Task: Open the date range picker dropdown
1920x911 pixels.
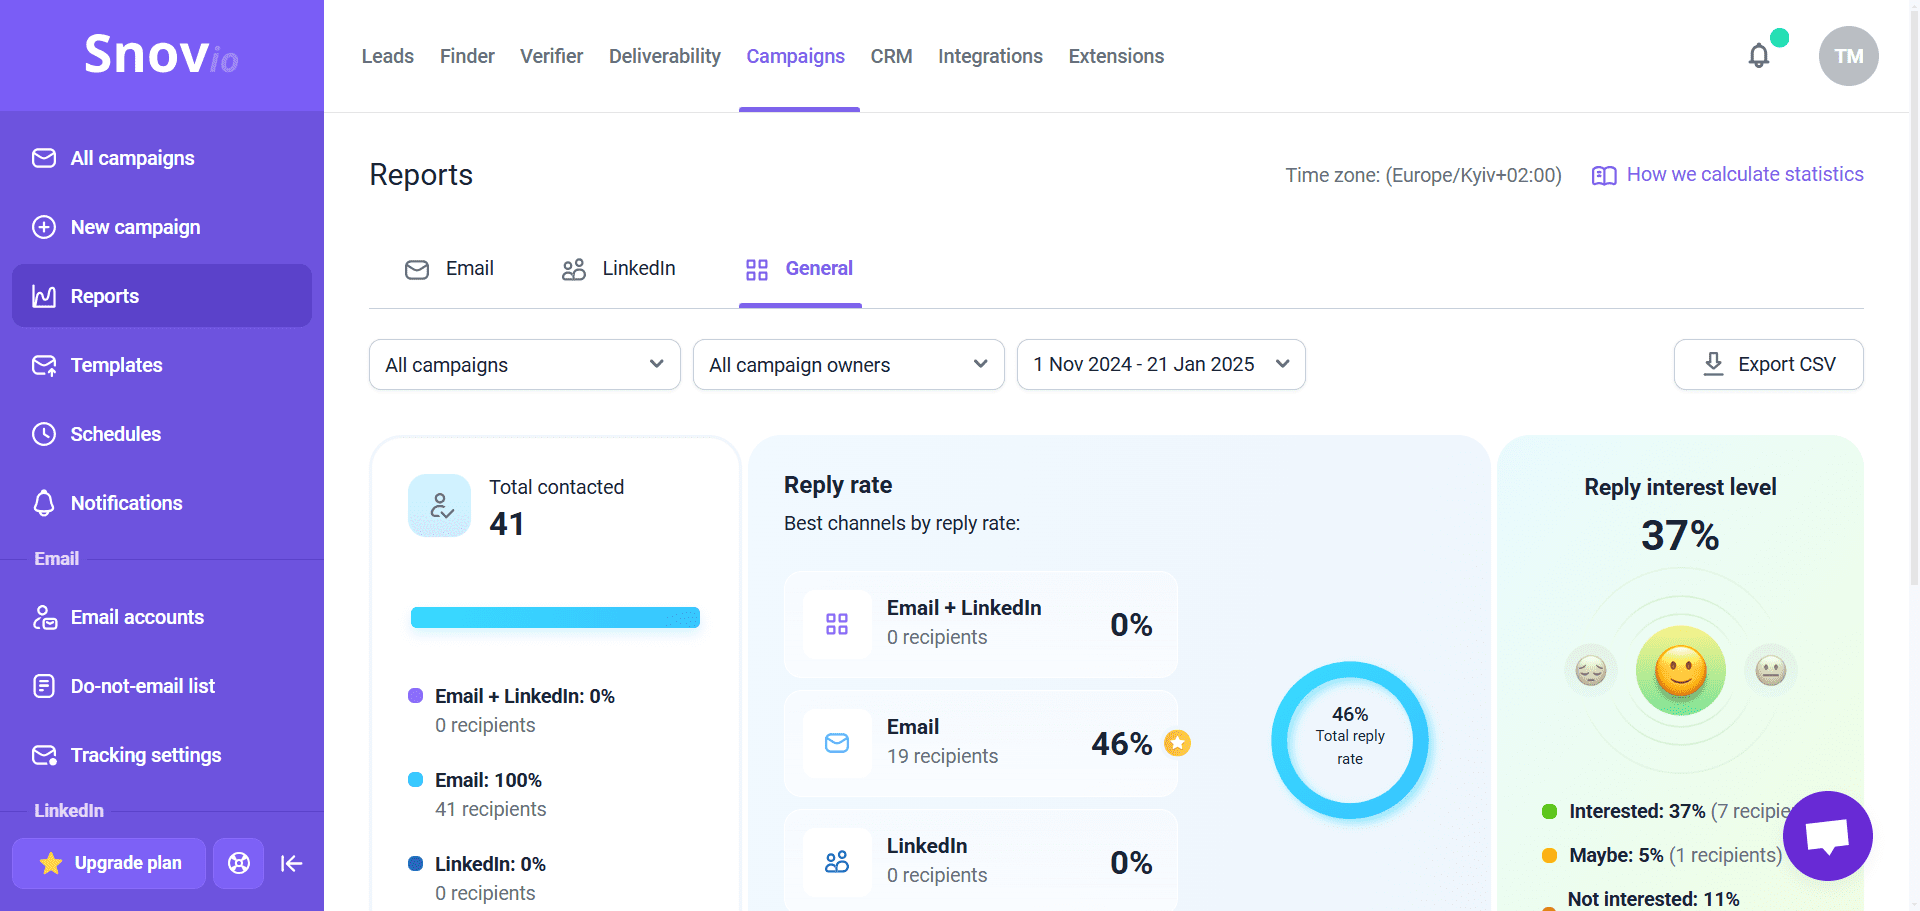Action: [1160, 364]
